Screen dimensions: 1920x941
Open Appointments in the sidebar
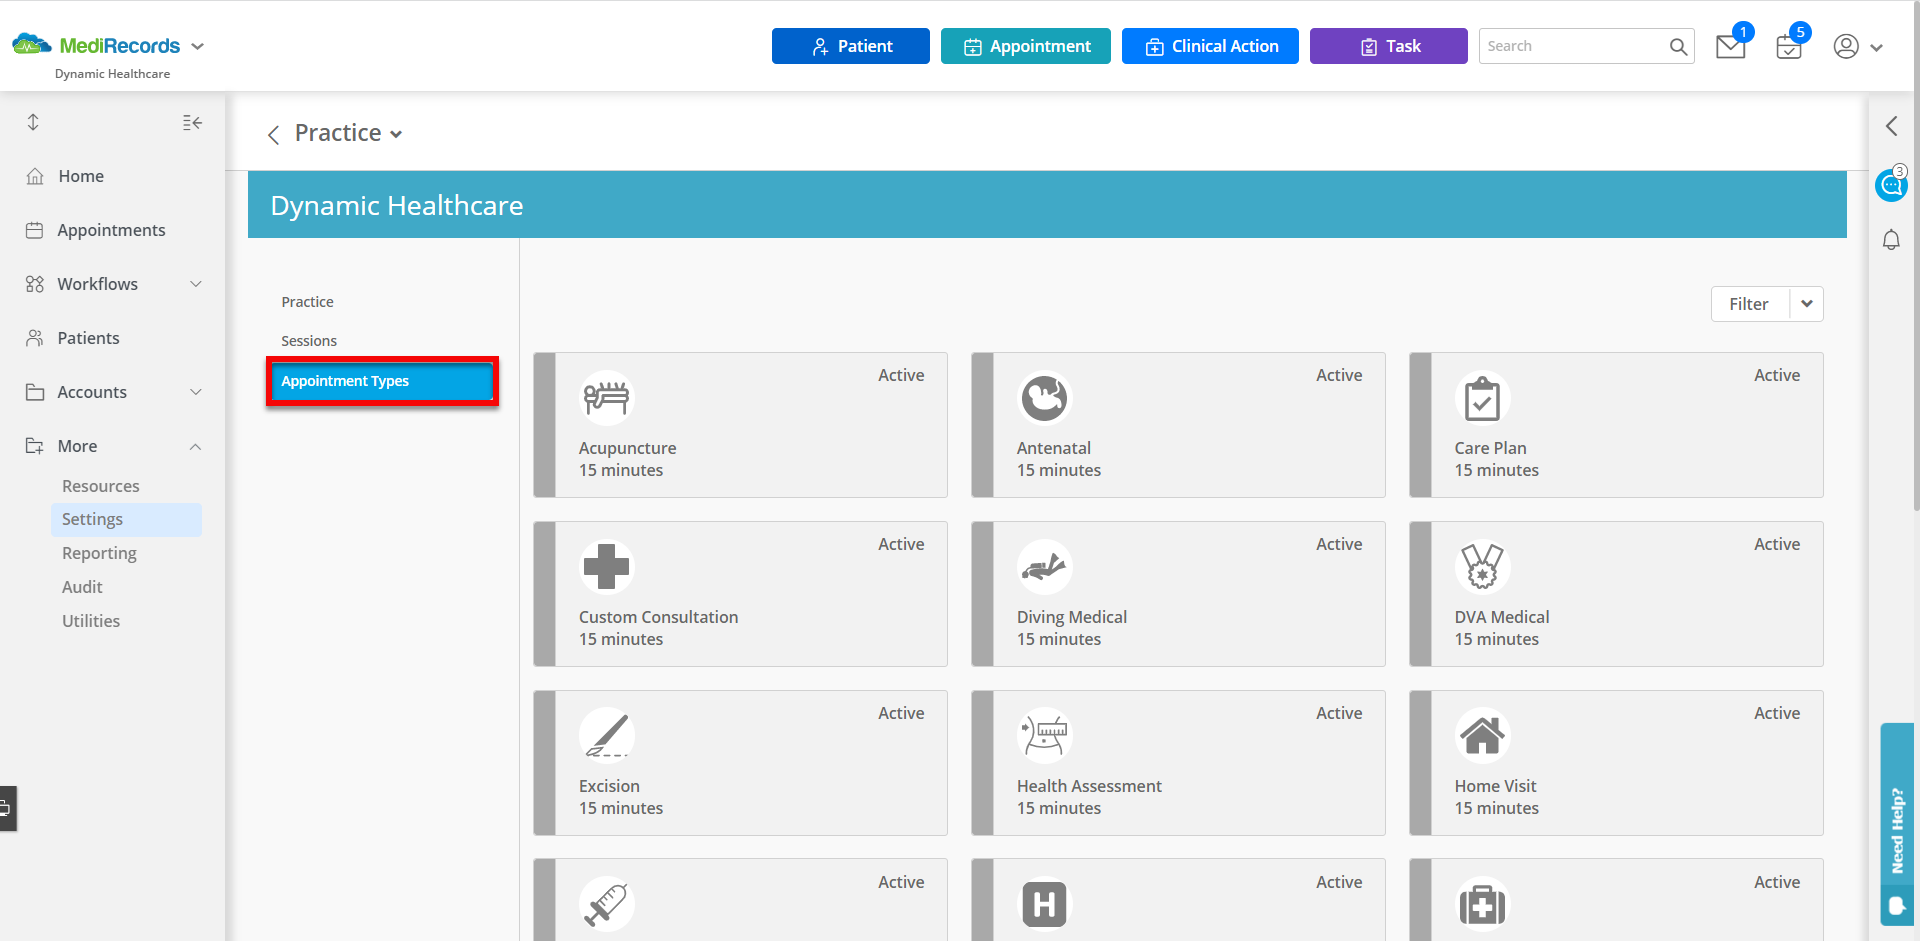(x=112, y=230)
